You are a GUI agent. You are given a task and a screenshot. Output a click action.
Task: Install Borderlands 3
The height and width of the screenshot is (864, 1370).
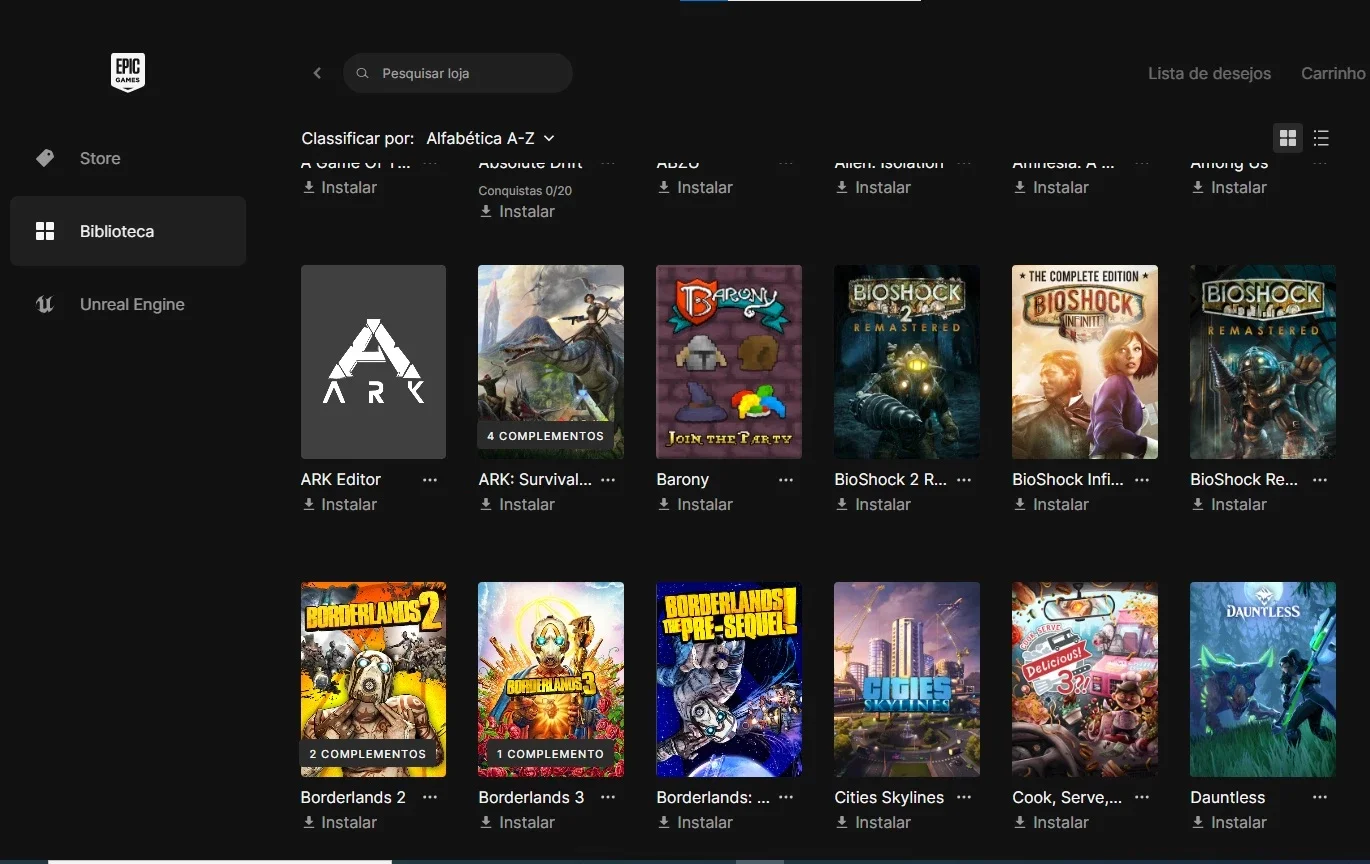pyautogui.click(x=517, y=822)
